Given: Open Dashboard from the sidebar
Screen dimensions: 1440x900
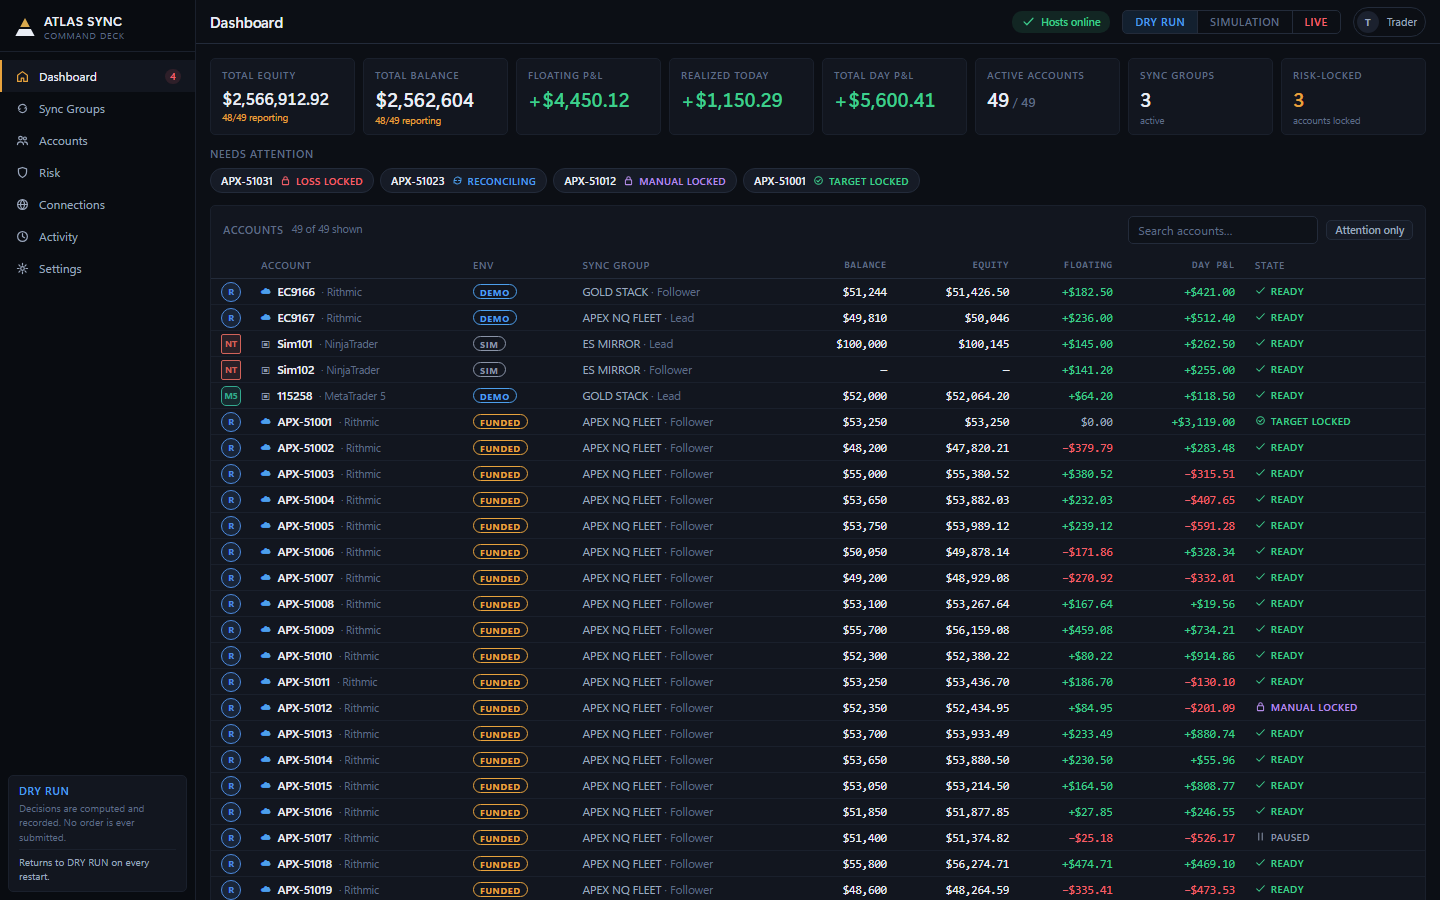Looking at the screenshot, I should (98, 77).
